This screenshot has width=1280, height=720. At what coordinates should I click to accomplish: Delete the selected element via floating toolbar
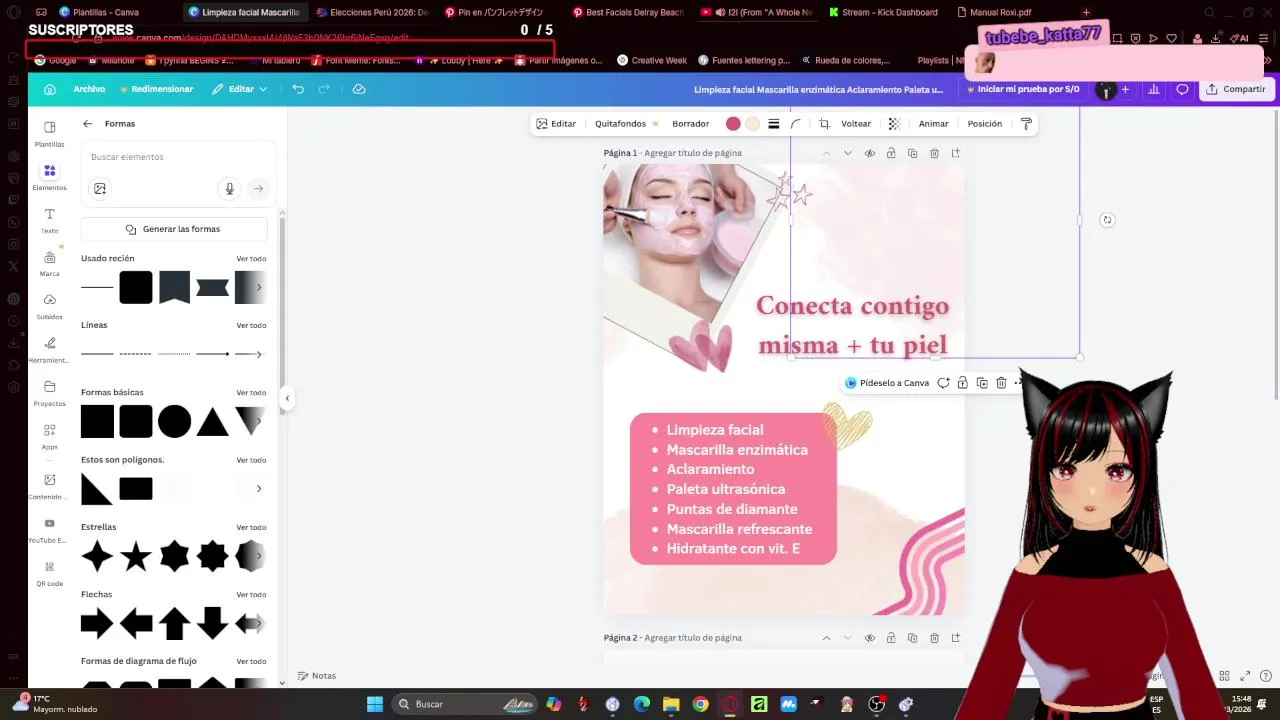pyautogui.click(x=1001, y=383)
